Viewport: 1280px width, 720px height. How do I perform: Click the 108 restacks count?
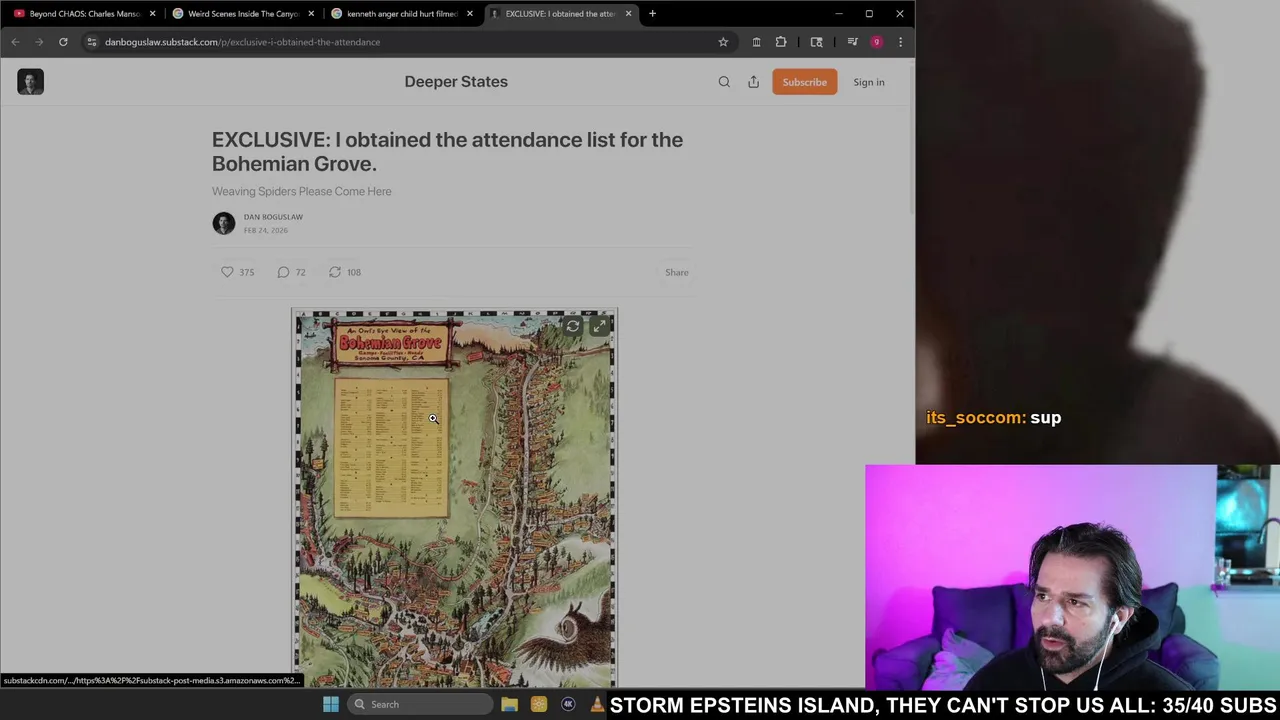click(353, 272)
